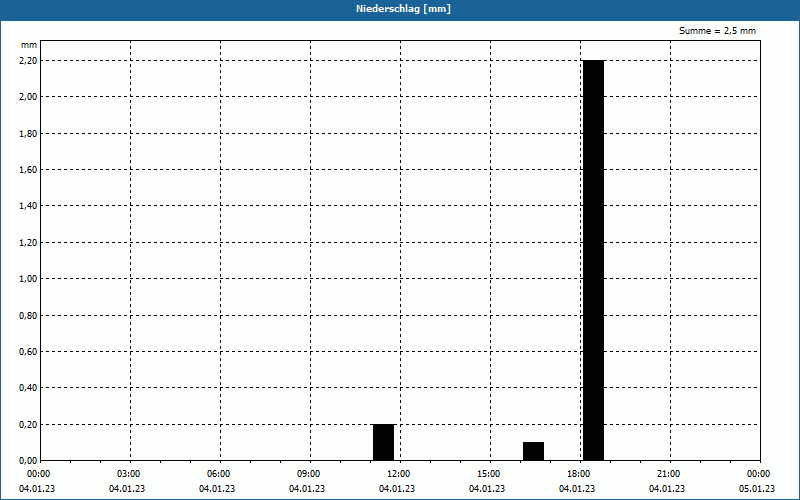Select the 12:00 time label
800x500 pixels.
click(x=399, y=474)
